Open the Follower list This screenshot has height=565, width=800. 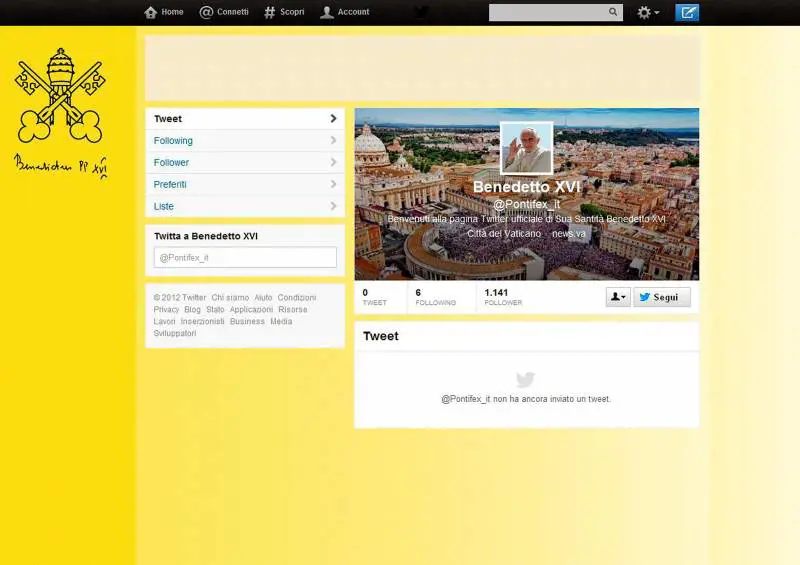tap(245, 162)
